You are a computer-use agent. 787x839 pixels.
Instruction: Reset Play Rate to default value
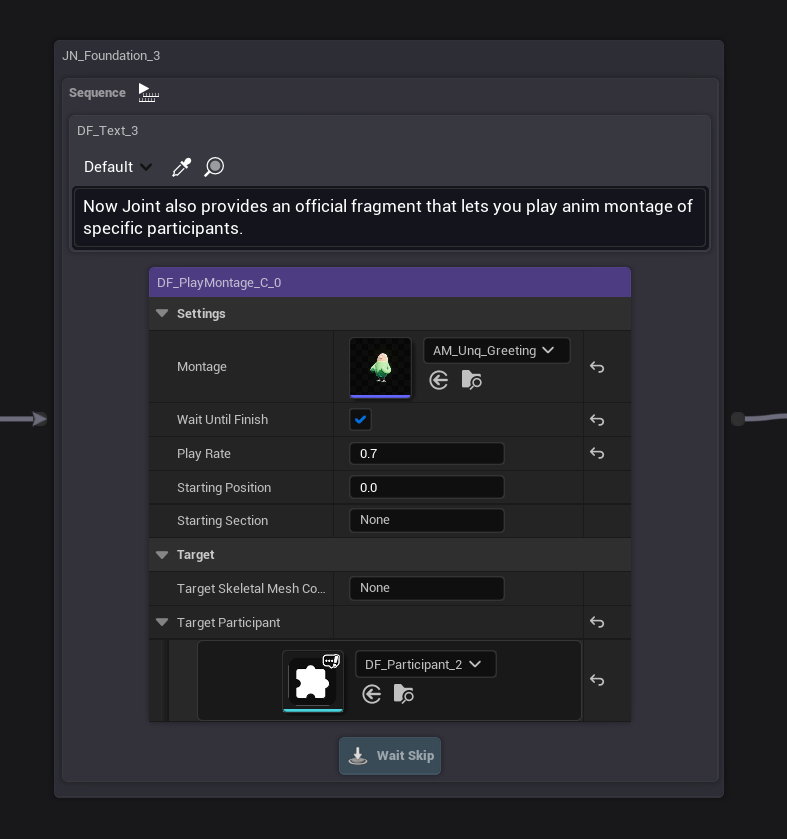click(597, 454)
